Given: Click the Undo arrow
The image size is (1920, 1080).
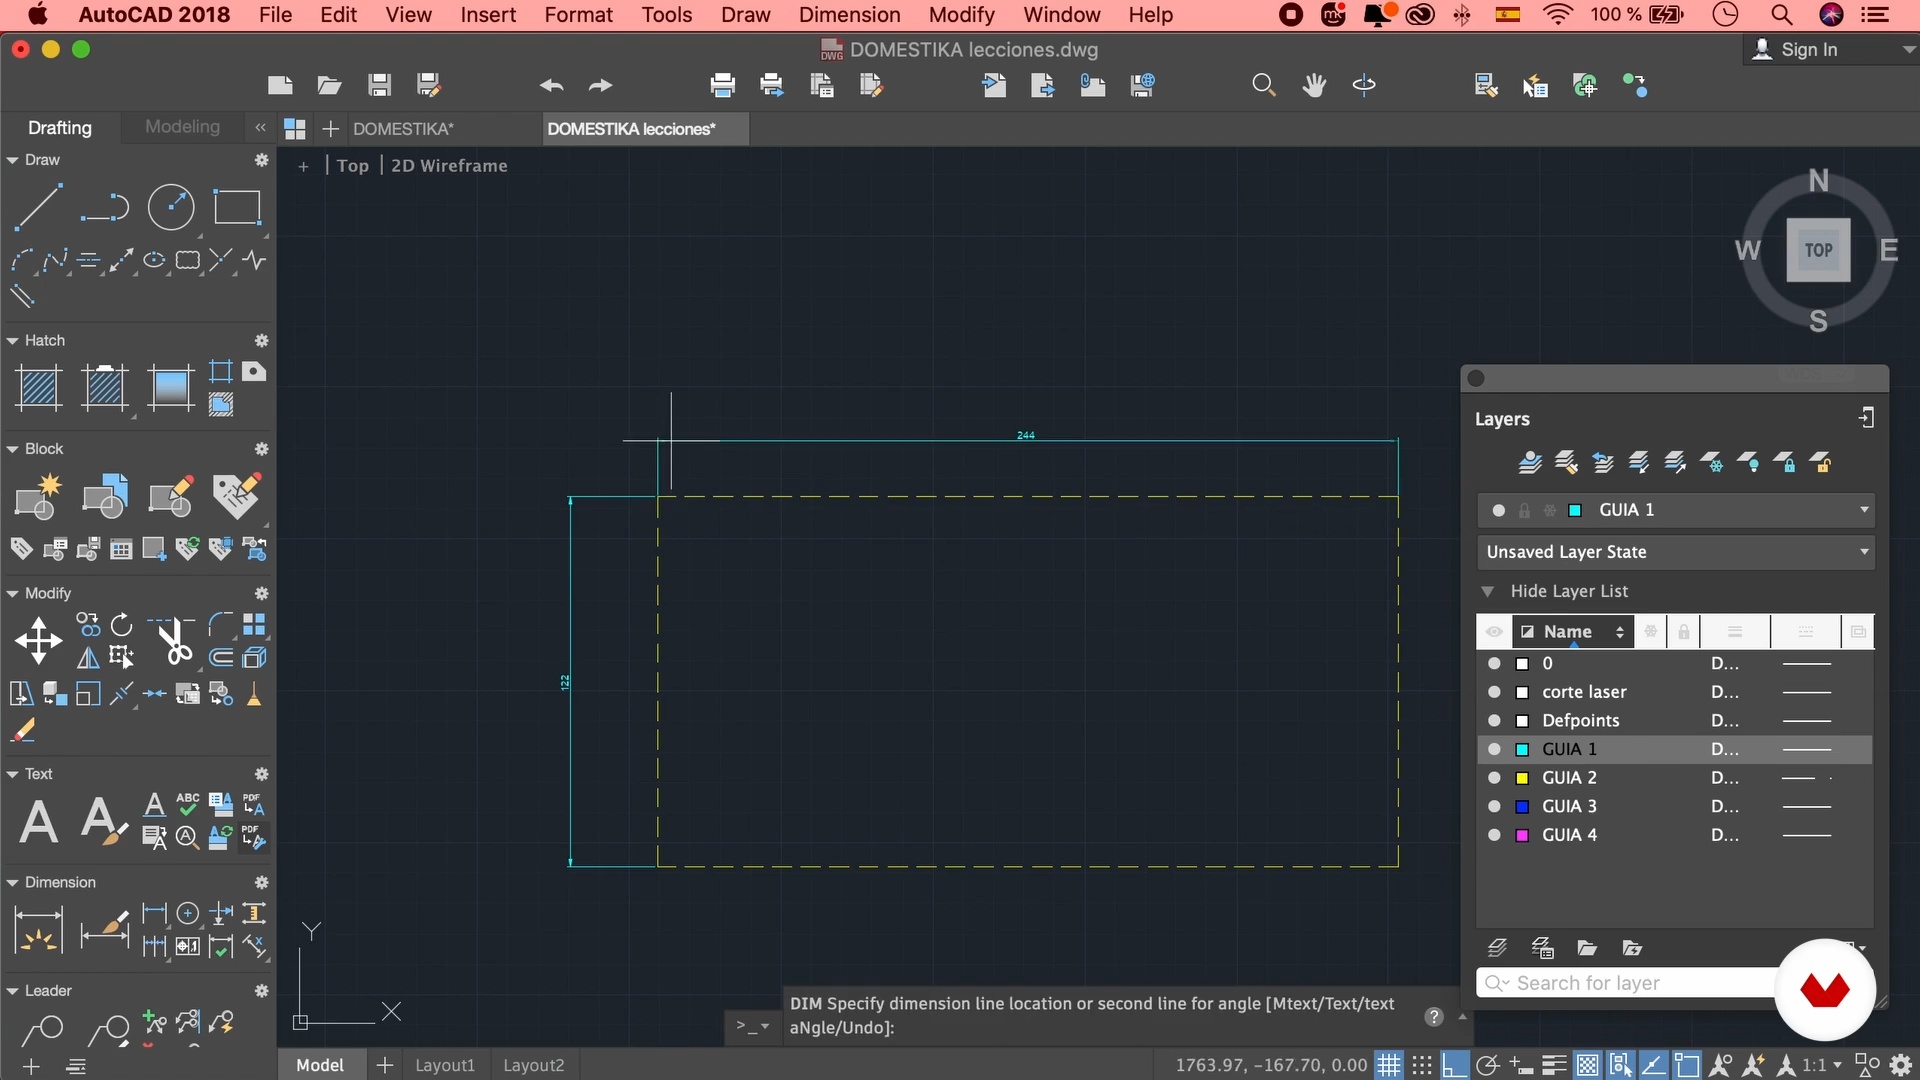Looking at the screenshot, I should coord(551,86).
